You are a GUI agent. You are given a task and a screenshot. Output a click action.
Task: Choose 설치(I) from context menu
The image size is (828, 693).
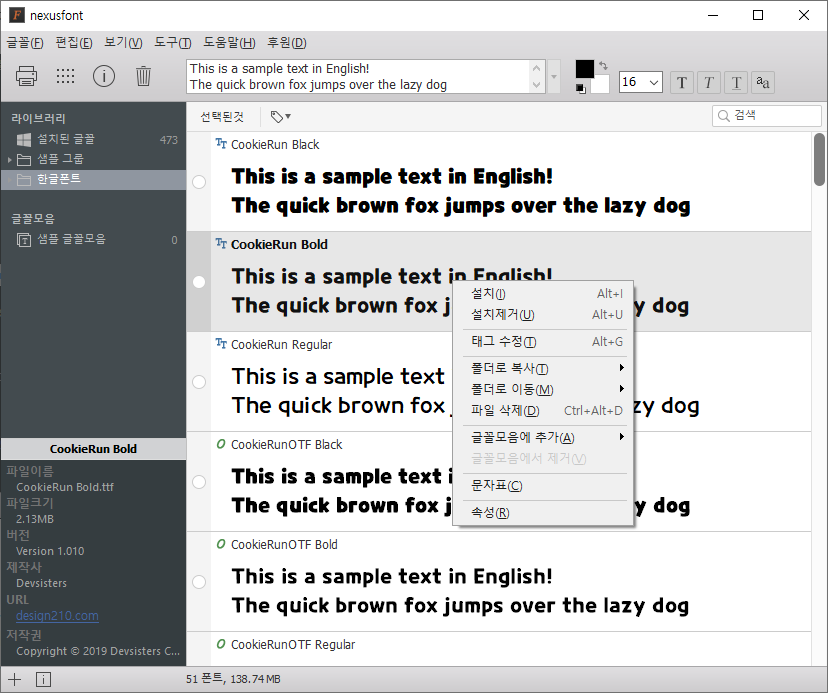click(544, 294)
